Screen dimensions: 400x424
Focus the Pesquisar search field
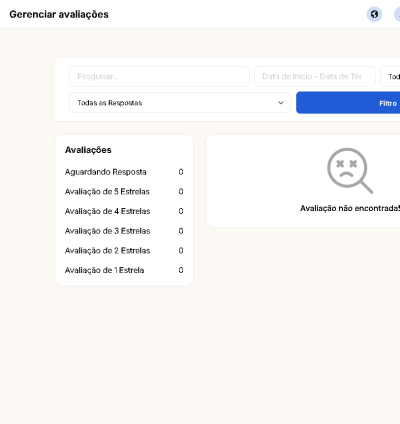[159, 77]
